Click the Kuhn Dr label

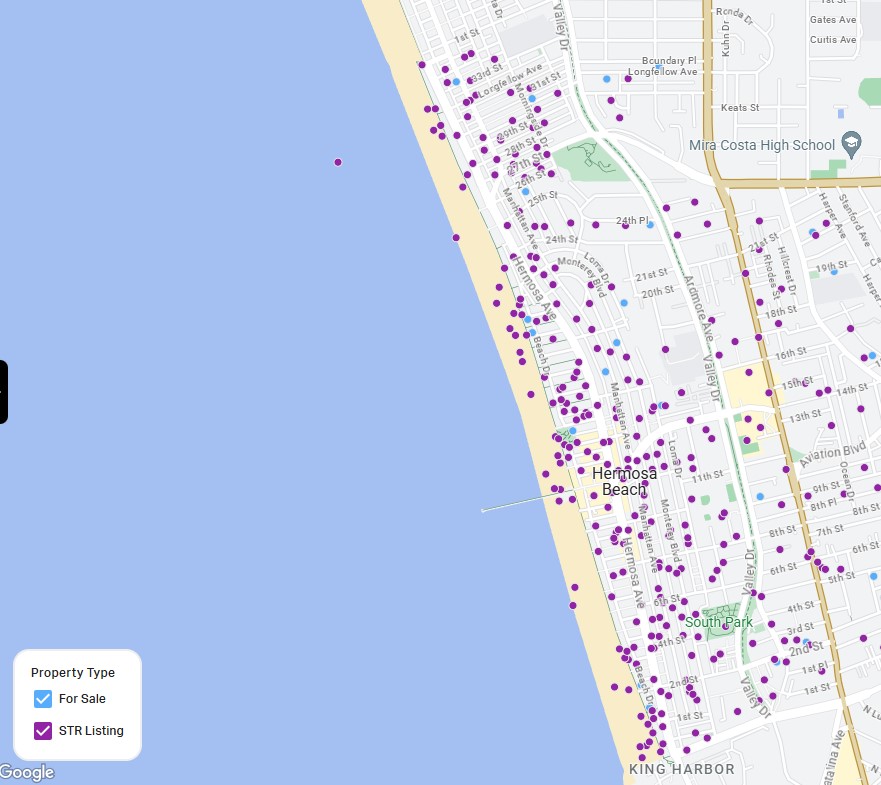(x=725, y=39)
